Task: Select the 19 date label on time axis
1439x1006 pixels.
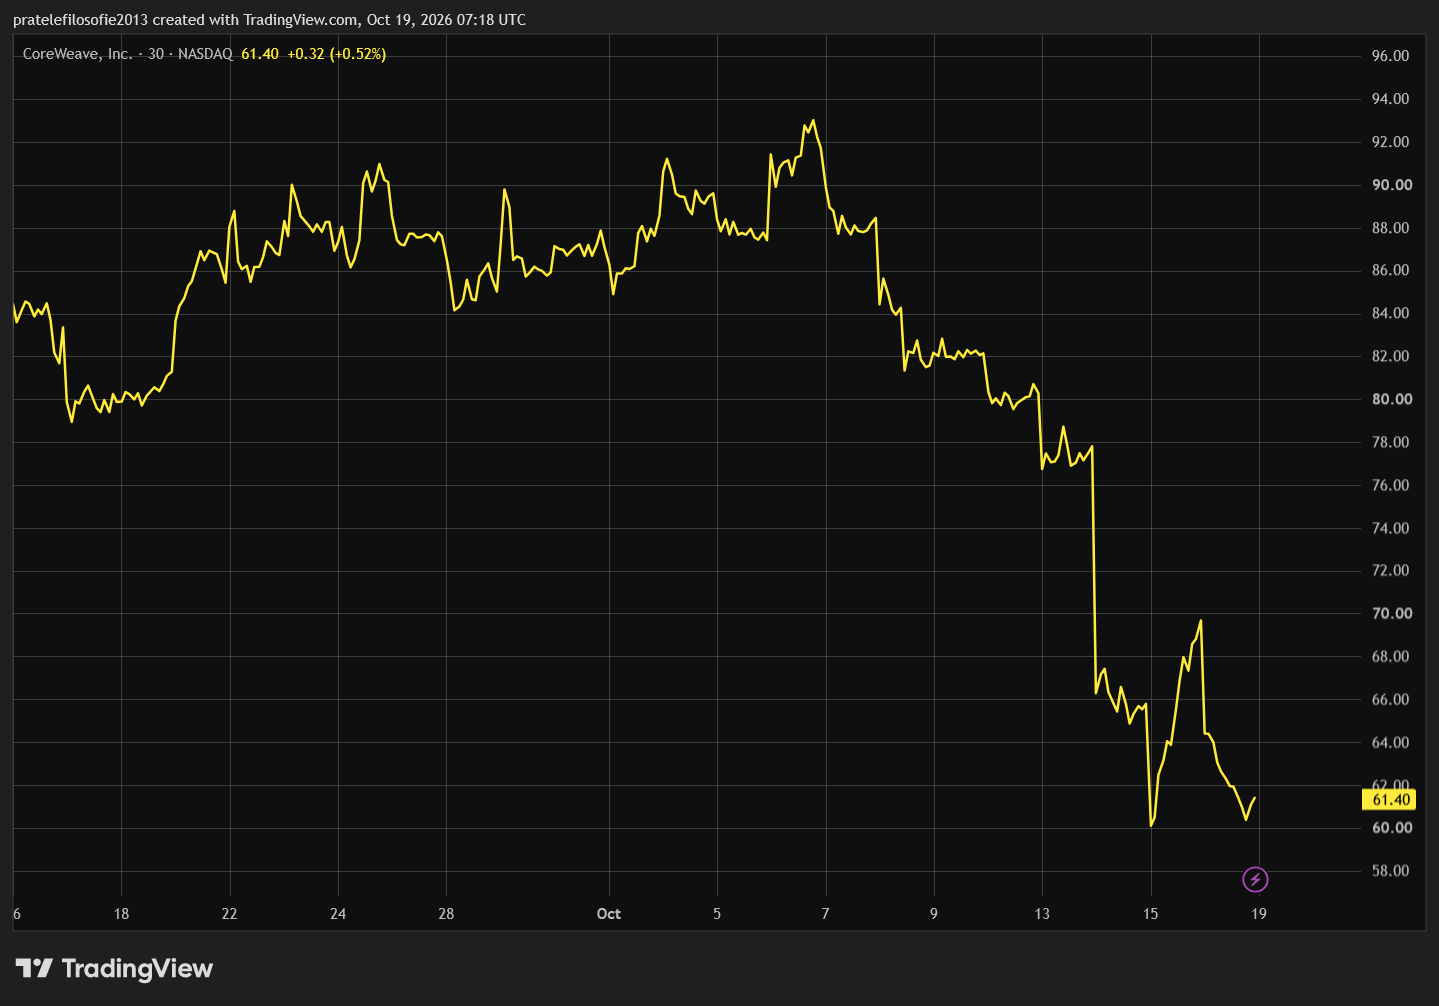Action: point(1259,914)
